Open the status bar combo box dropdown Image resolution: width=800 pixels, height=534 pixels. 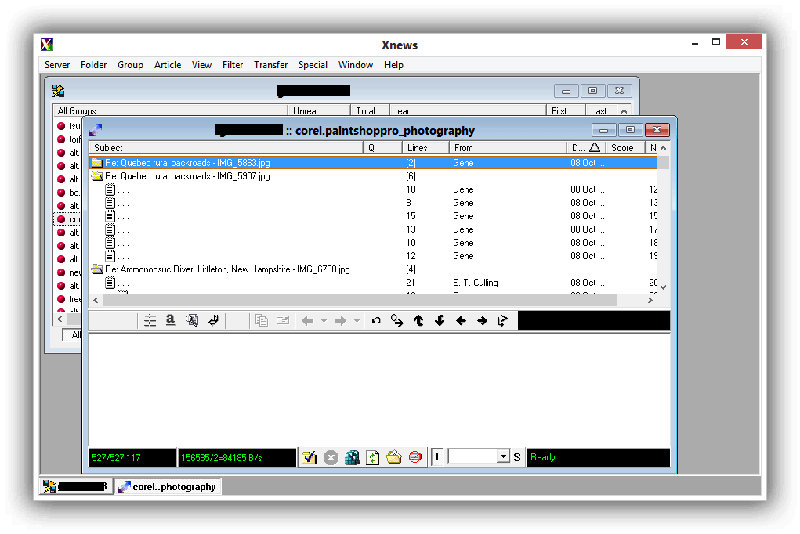[x=502, y=457]
